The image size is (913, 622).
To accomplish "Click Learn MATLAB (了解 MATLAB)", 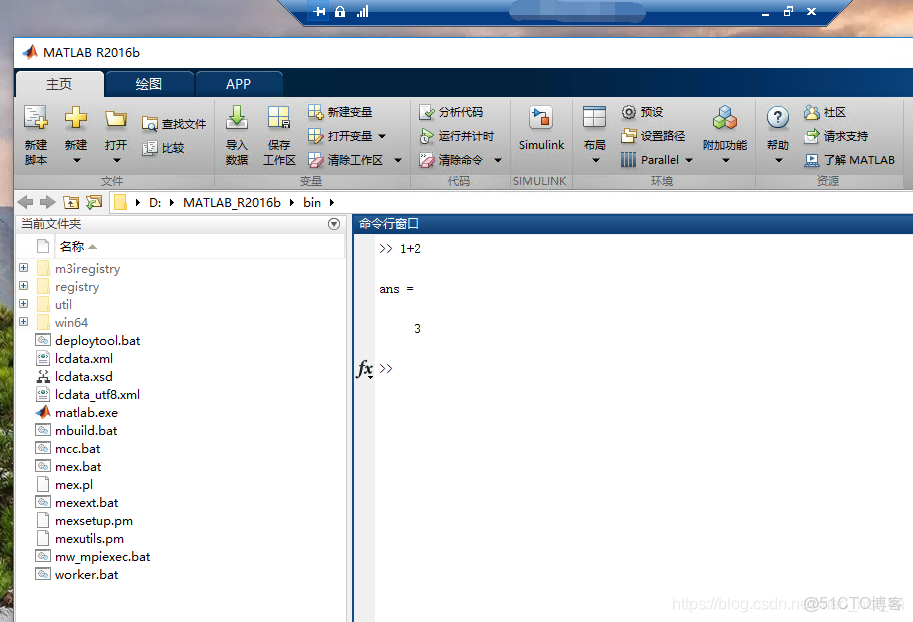I will (850, 160).
